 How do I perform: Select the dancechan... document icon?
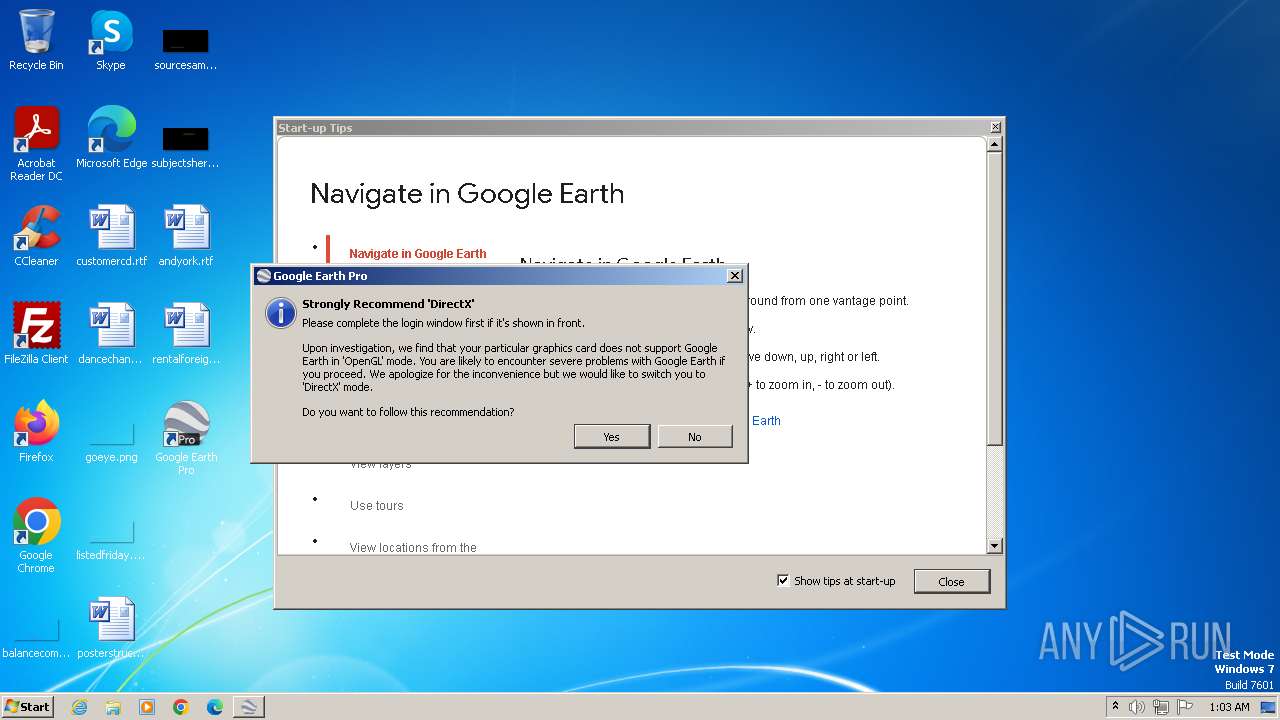pyautogui.click(x=111, y=334)
